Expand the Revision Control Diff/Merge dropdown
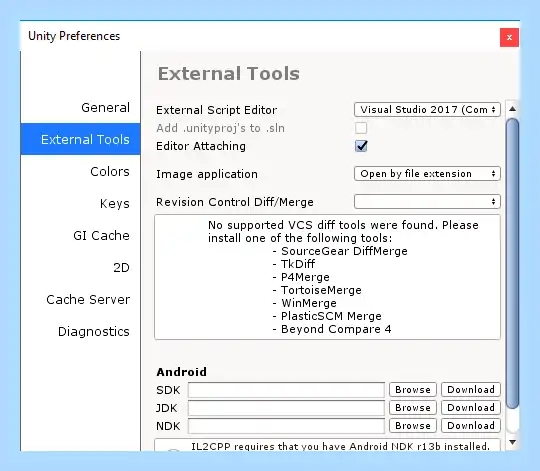The width and height of the screenshot is (540, 471). click(427, 201)
